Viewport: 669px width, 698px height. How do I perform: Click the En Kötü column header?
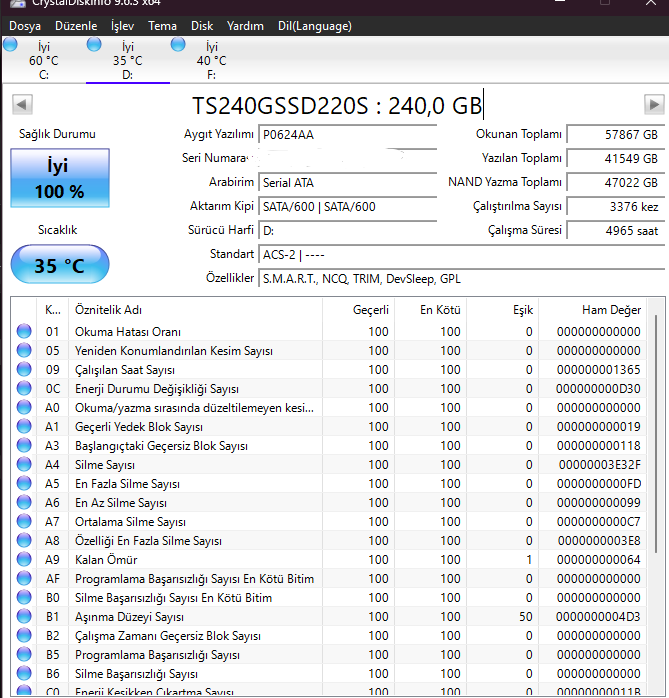point(430,310)
